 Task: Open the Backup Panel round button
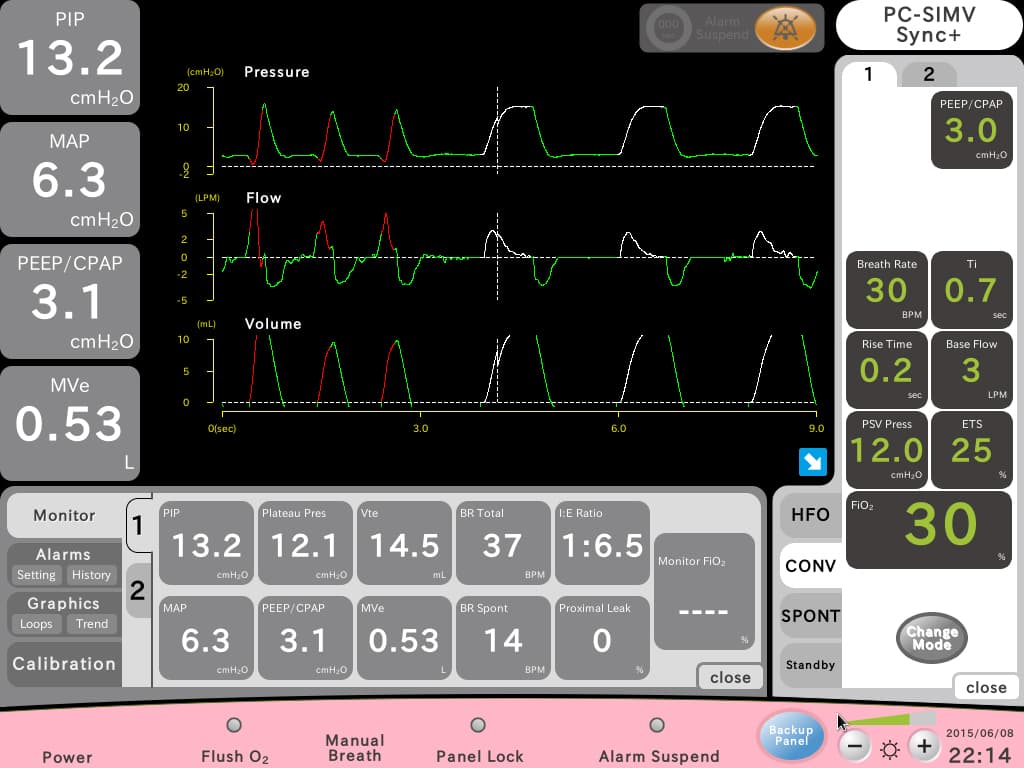791,735
